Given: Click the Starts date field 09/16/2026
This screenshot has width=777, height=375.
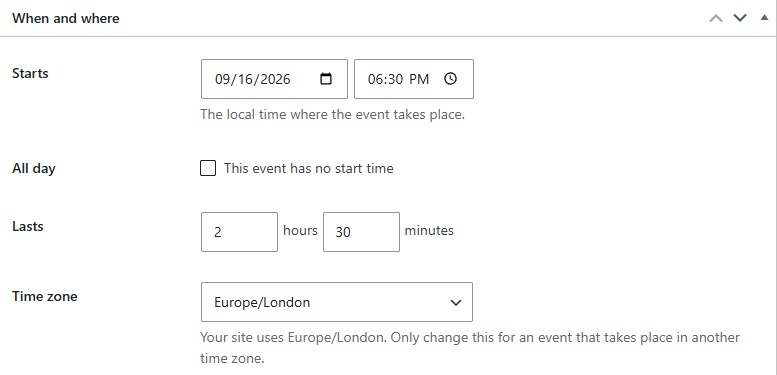Looking at the screenshot, I should (x=275, y=79).
